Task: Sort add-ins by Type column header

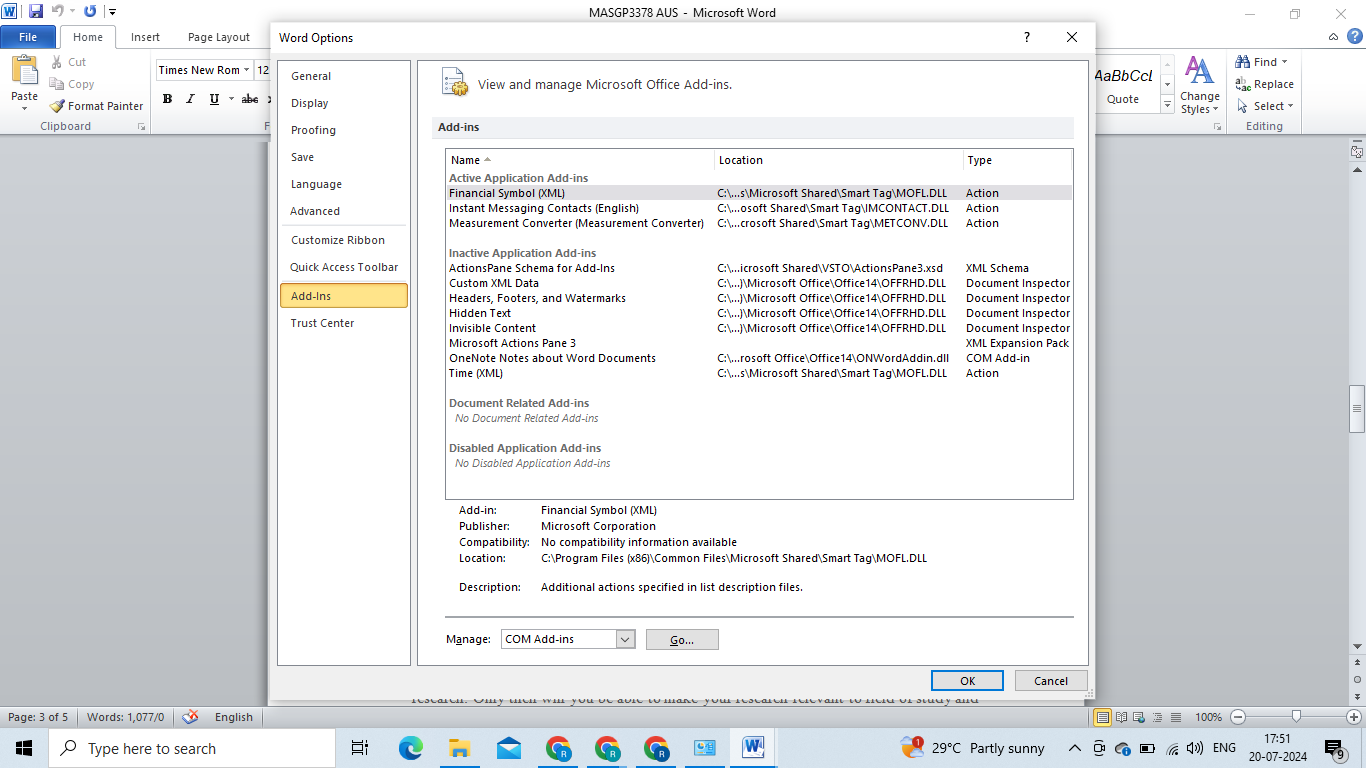Action: pos(1017,160)
